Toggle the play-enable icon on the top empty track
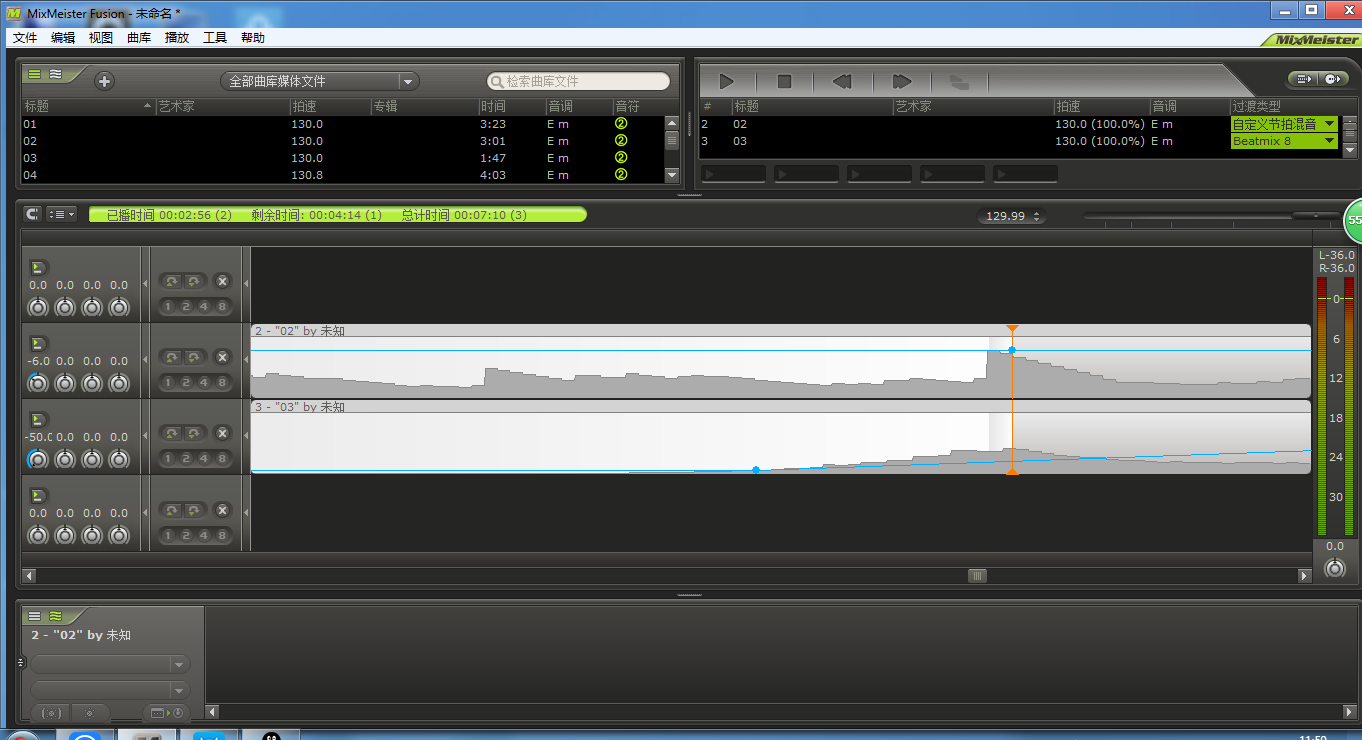The width and height of the screenshot is (1362, 740). click(38, 267)
